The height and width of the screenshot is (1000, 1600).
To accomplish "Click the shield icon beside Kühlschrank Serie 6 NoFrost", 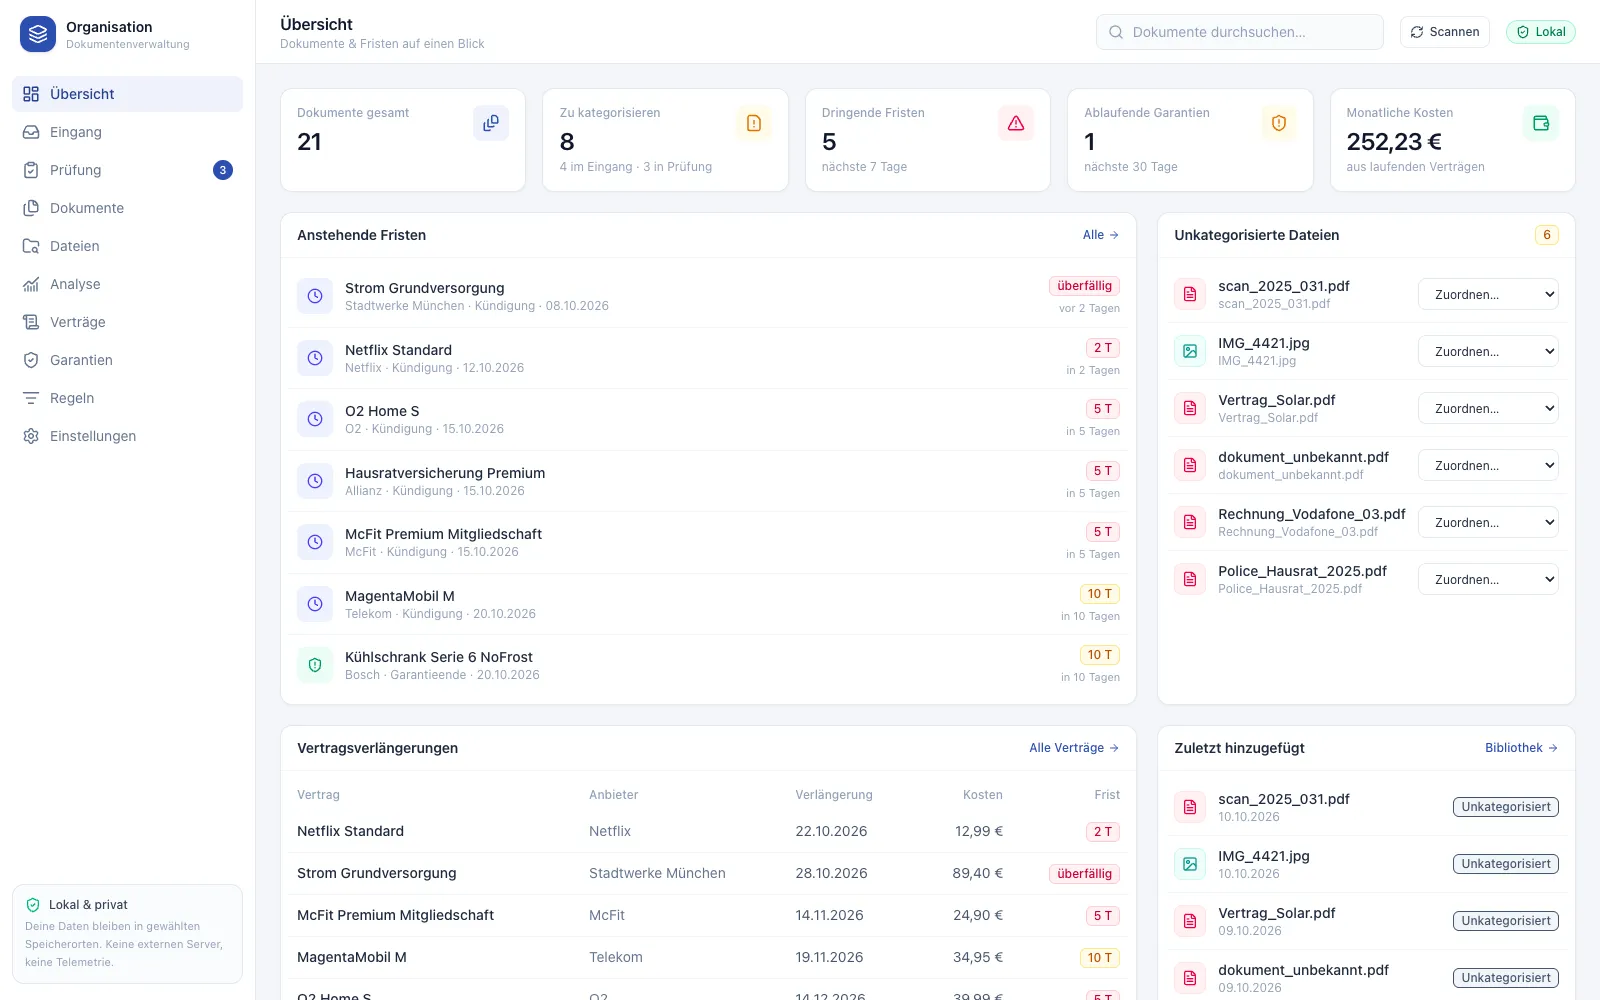I will coord(315,665).
